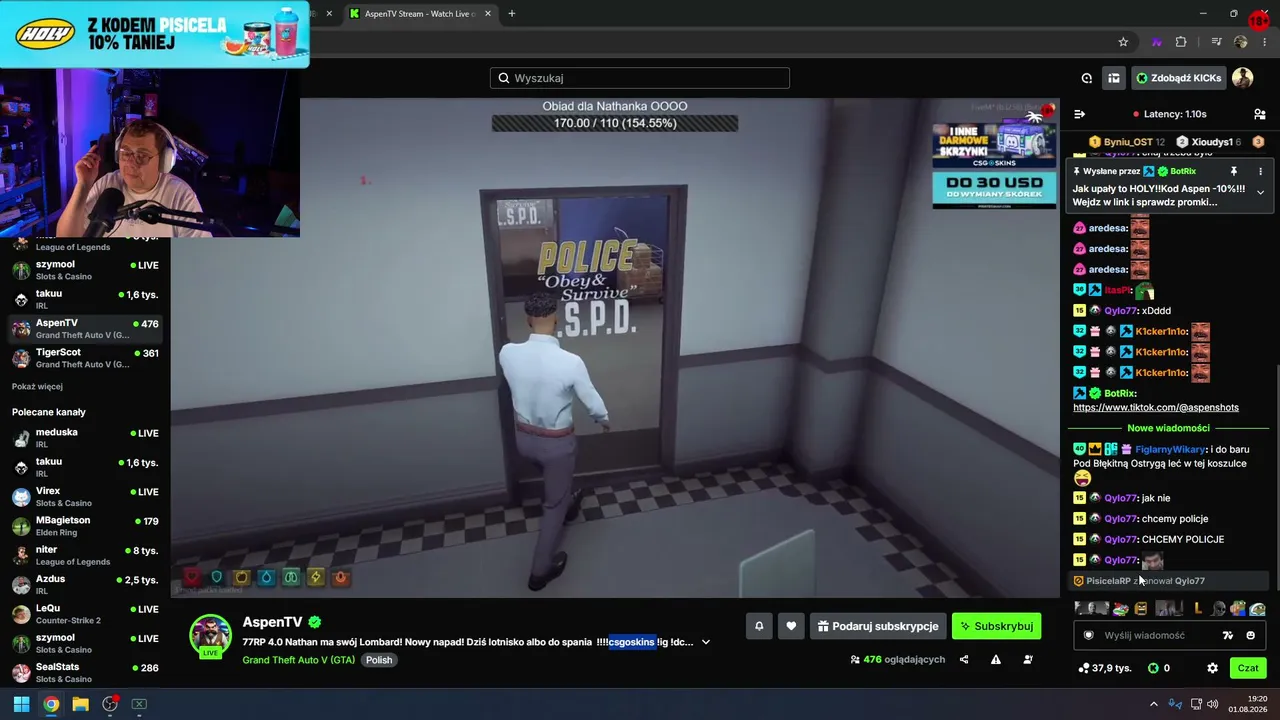Open File Explorer from the taskbar
Viewport: 1280px width, 720px height.
tap(80, 704)
